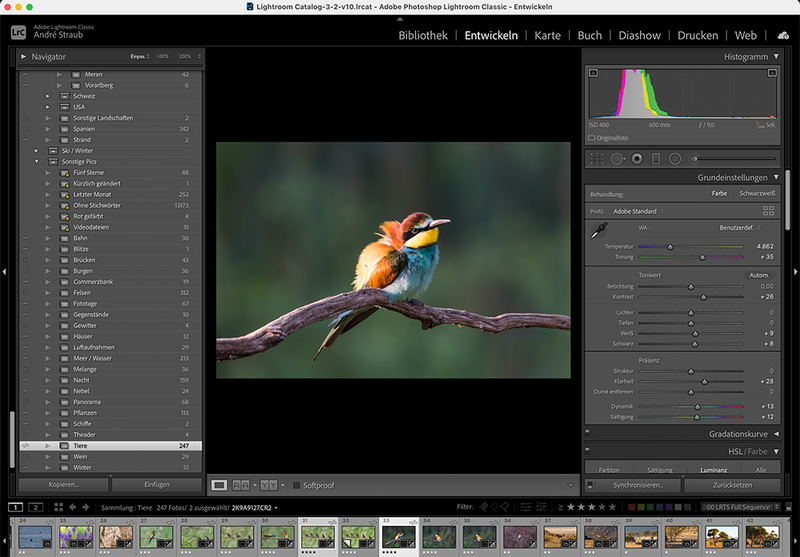This screenshot has width=800, height=557.
Task: Enable the Softproof checkbox
Action: (x=294, y=485)
